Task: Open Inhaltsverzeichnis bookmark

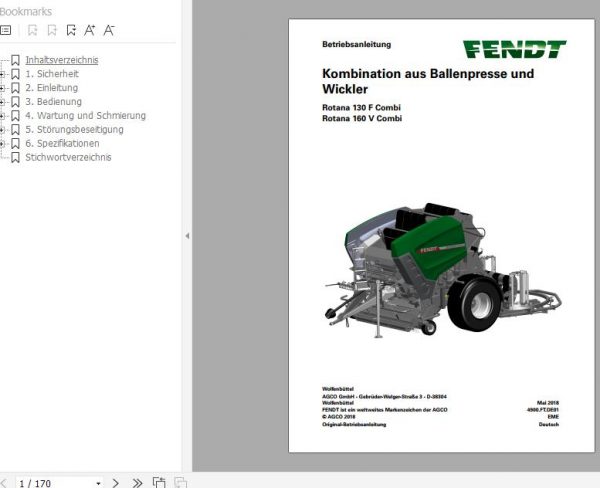Action: click(62, 60)
